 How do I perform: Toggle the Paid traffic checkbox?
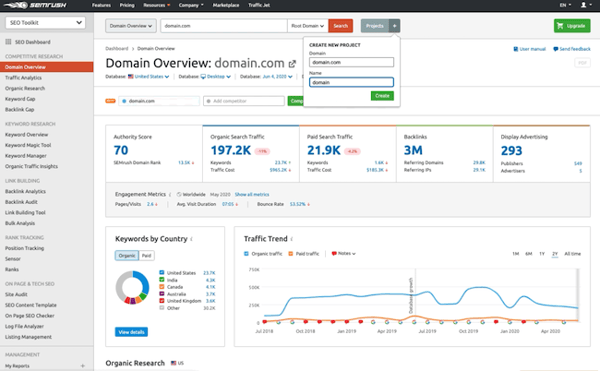(290, 254)
